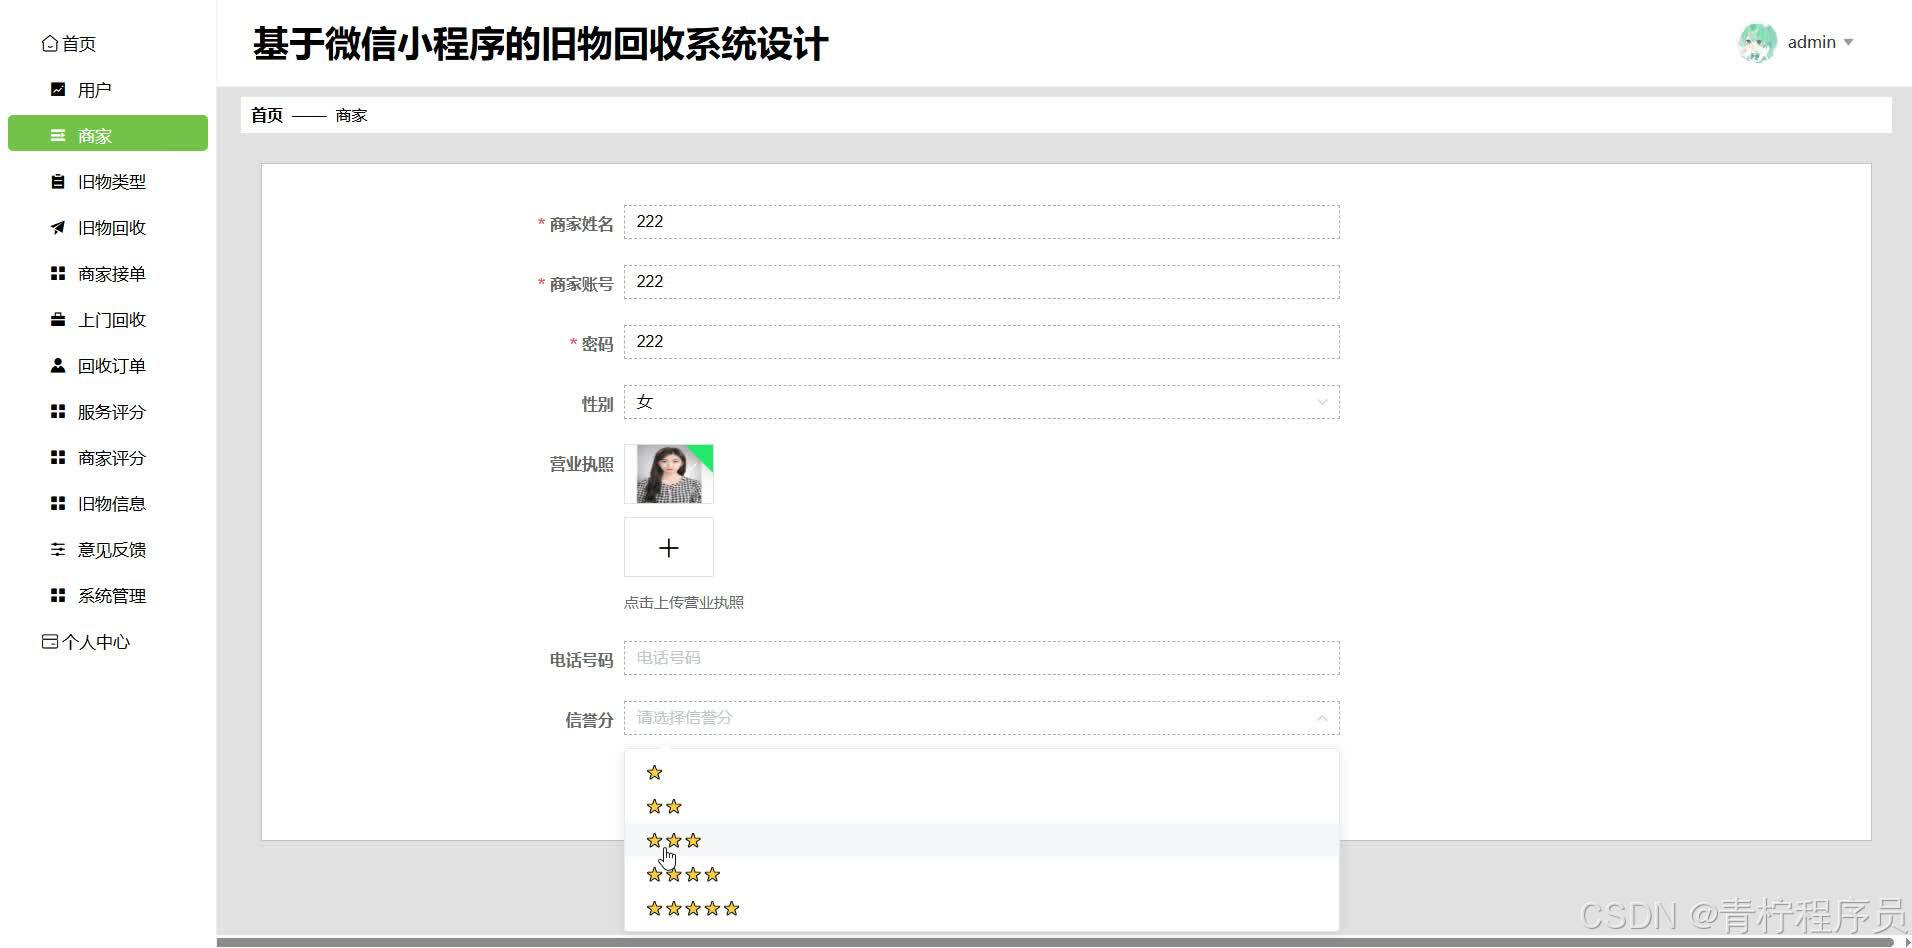1912x948 pixels.
Task: Pick the one-star rating option
Action: coord(654,772)
